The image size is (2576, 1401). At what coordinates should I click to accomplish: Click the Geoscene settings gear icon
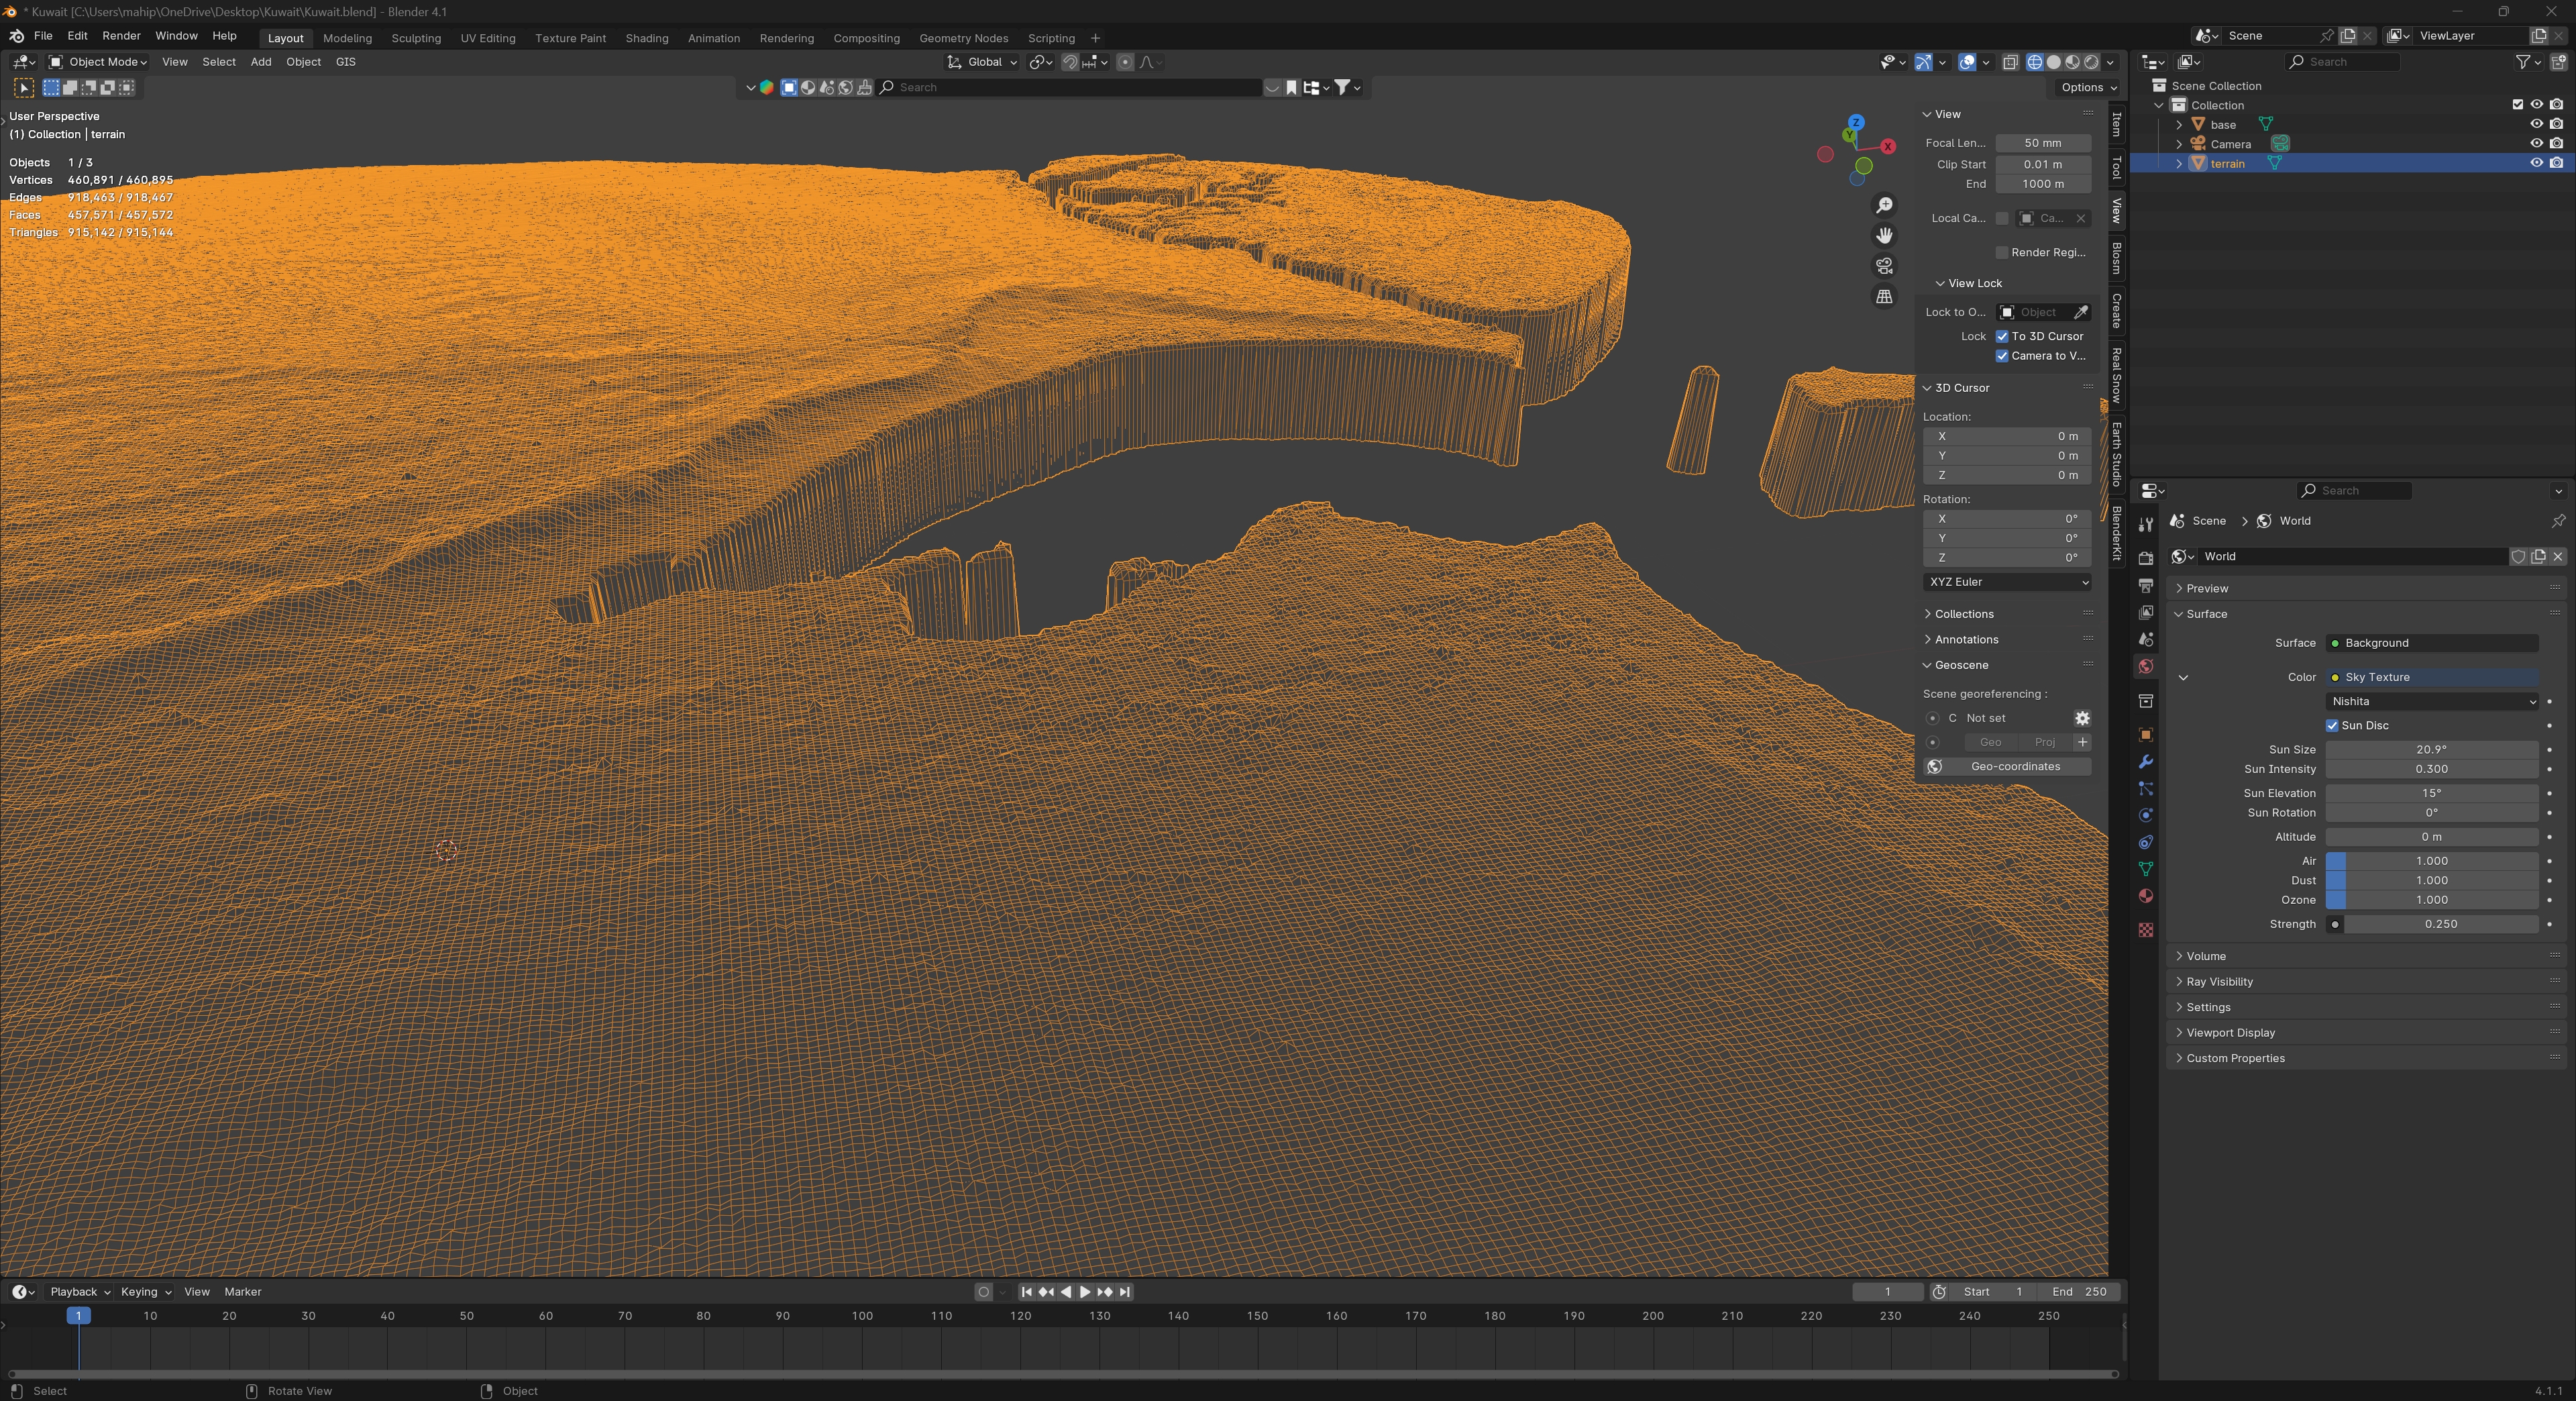[x=2082, y=718]
